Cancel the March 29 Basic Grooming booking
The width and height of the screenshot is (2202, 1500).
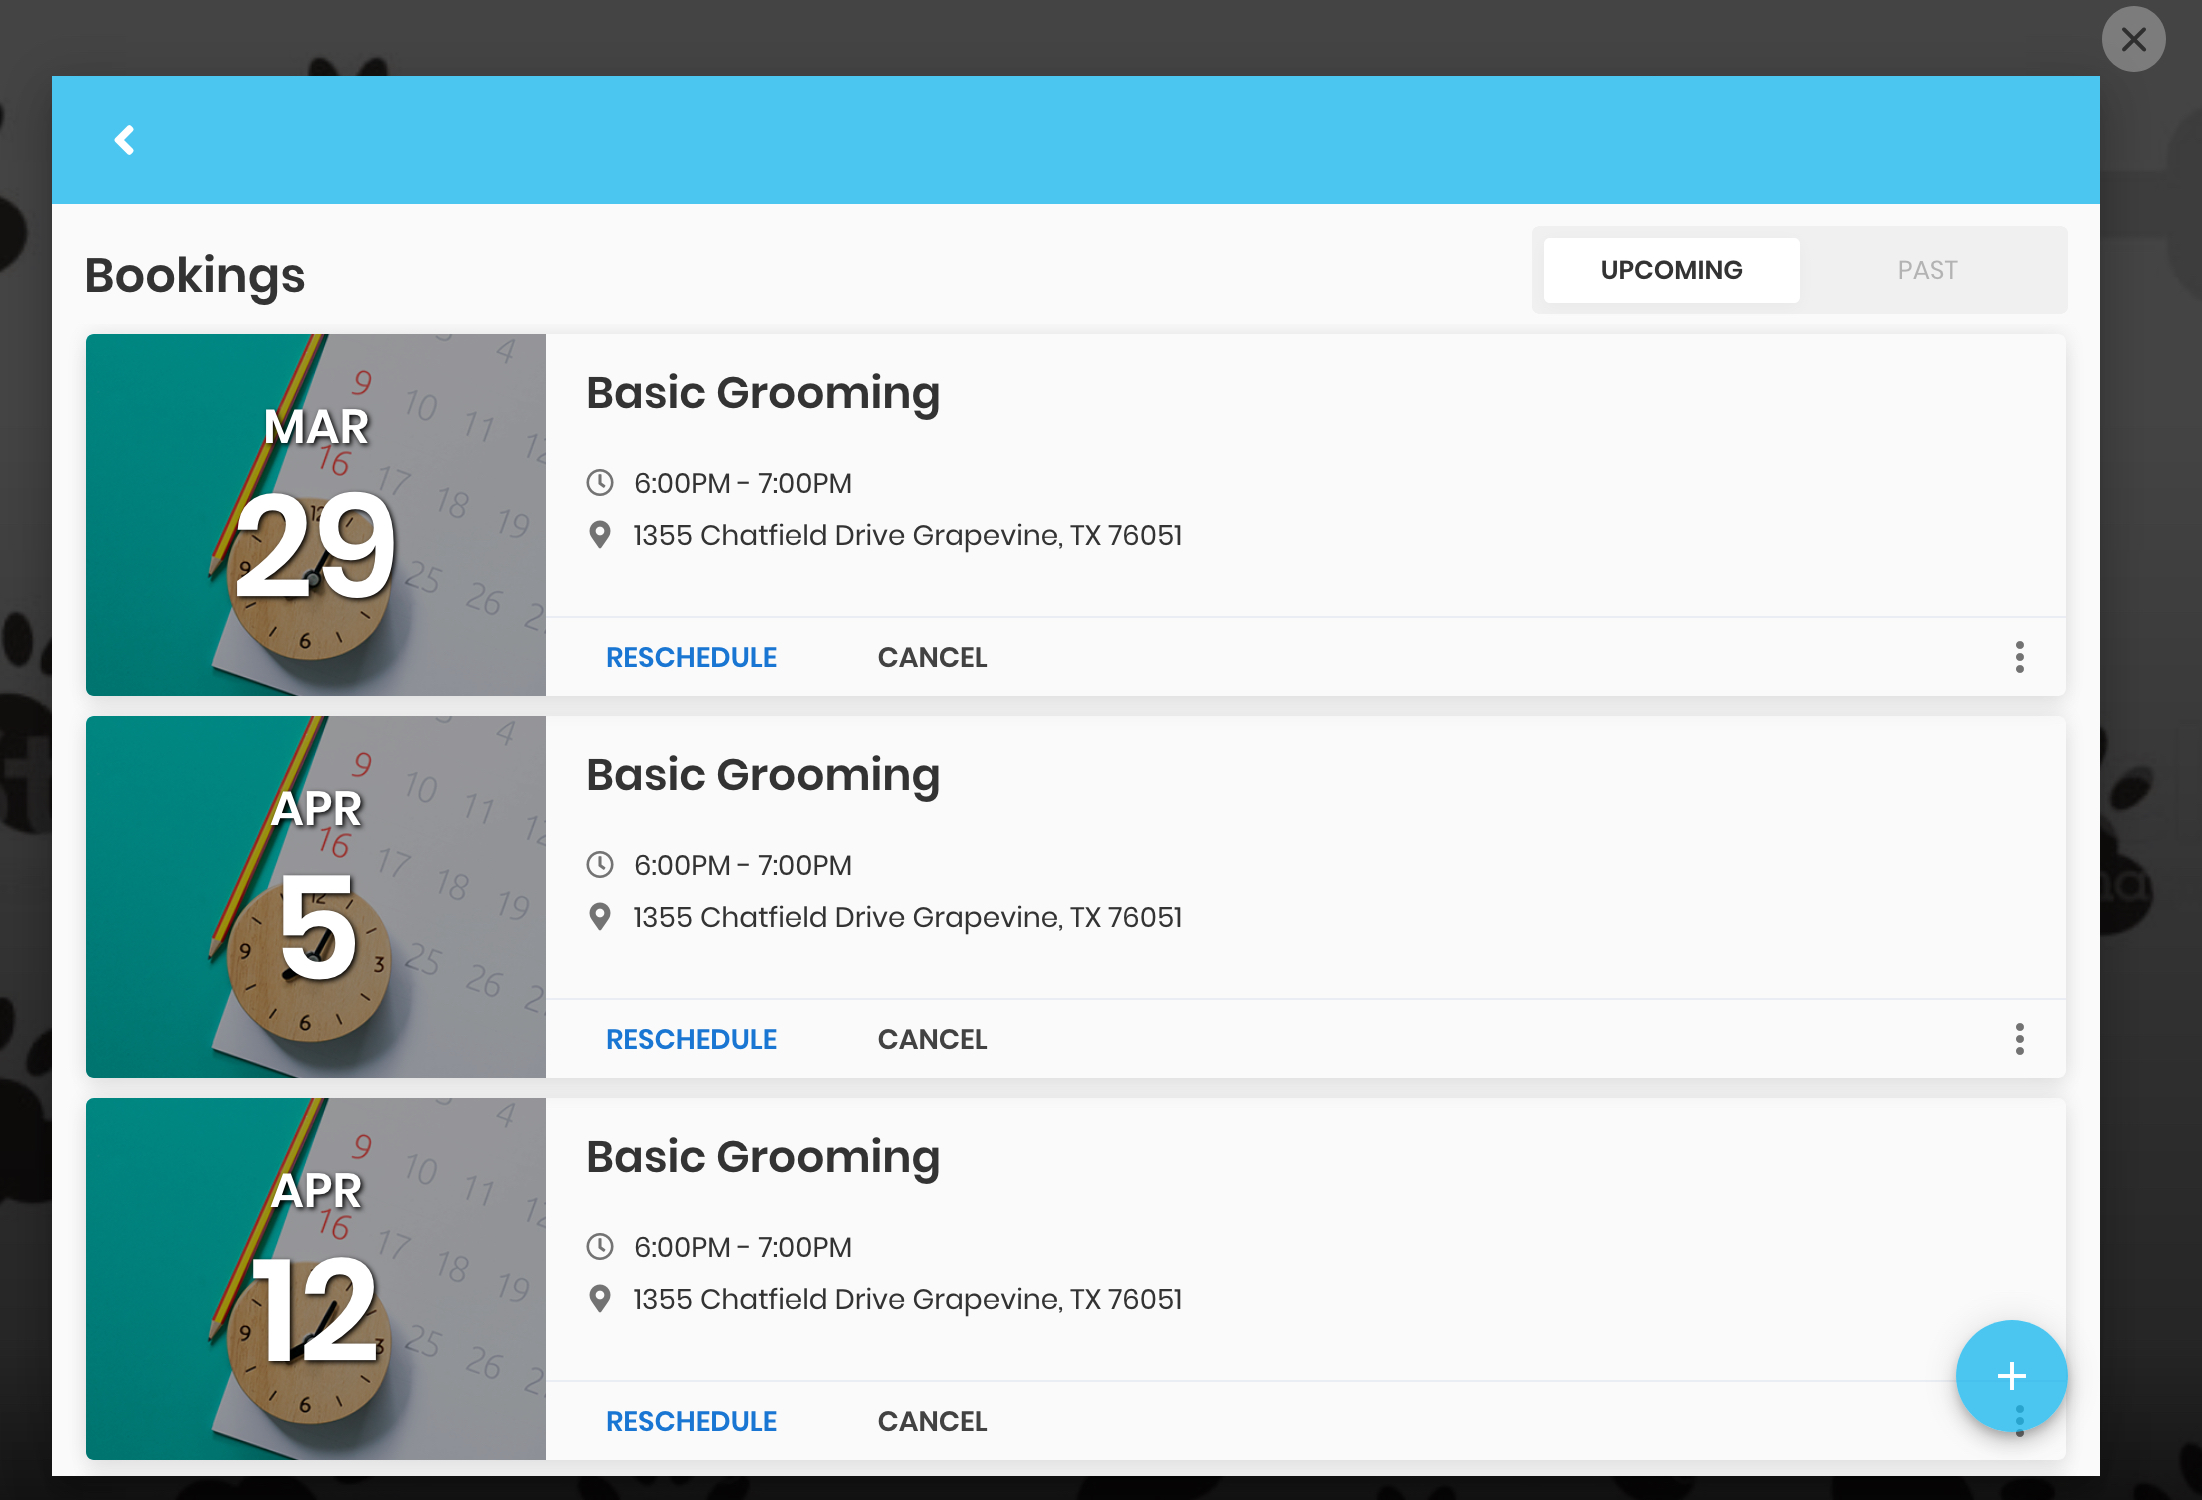coord(932,657)
